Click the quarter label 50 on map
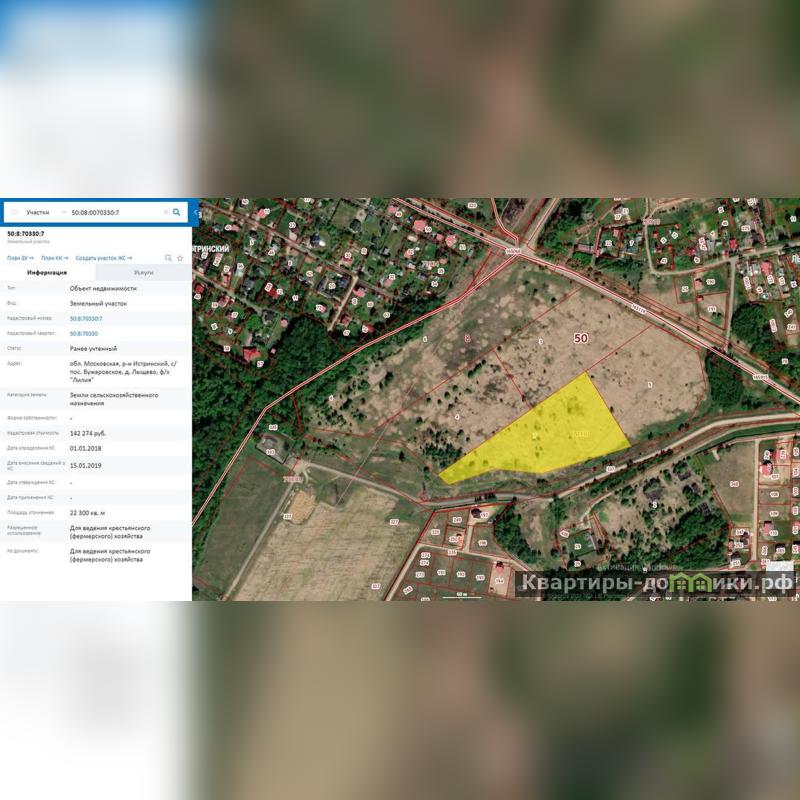Image resolution: width=800 pixels, height=800 pixels. [x=581, y=339]
